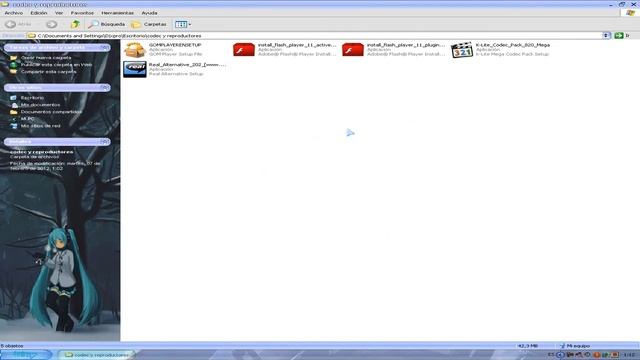Click codec y reproductores taskbar button
The width and height of the screenshot is (640, 360).
click(x=96, y=355)
